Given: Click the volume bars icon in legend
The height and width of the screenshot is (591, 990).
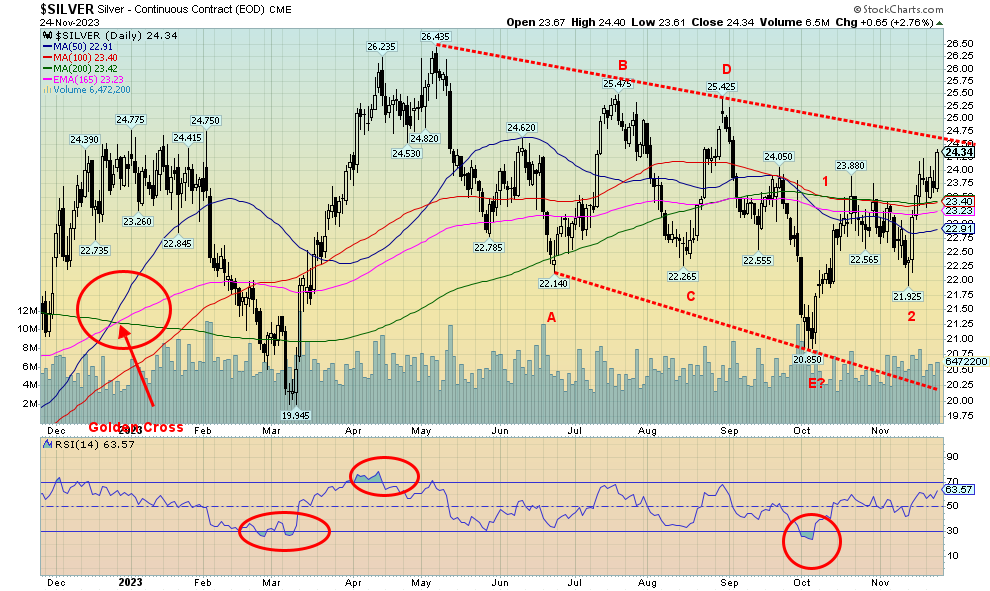Looking at the screenshot, I should pos(47,90).
